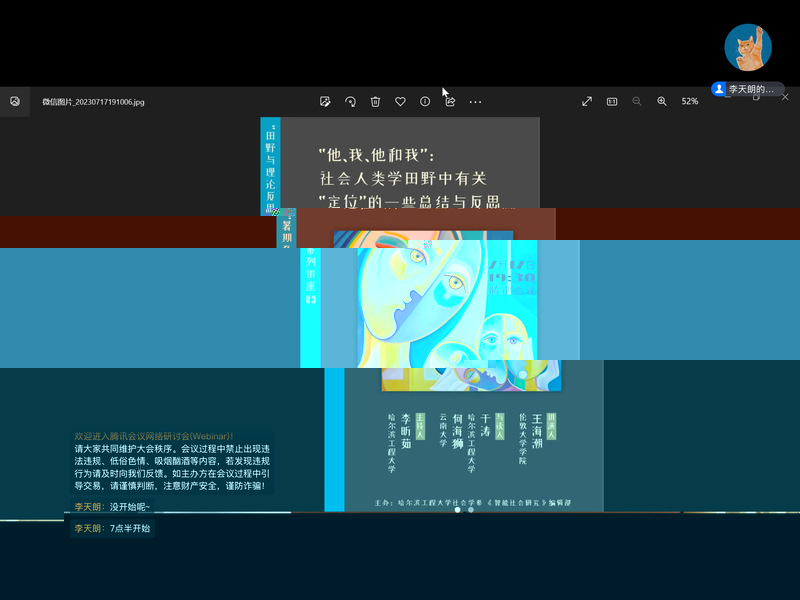Click speaker name 王海潮 on the poster
Viewport: 800px width, 600px height.
(x=537, y=432)
